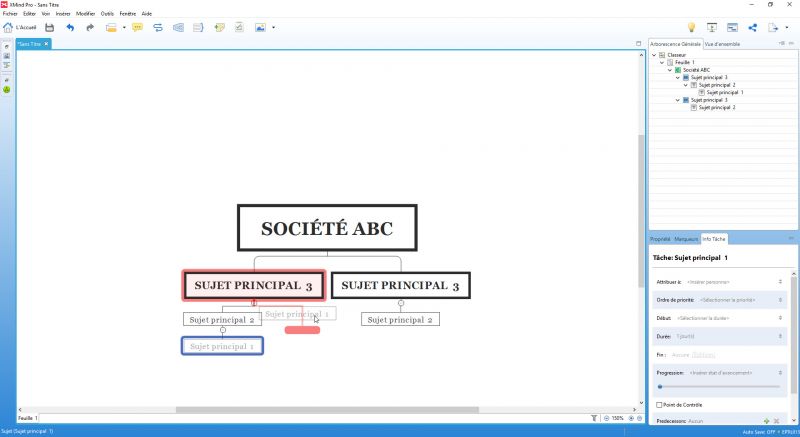Click the relationship arrow toolbar icon
This screenshot has width=800, height=437.
coord(158,28)
